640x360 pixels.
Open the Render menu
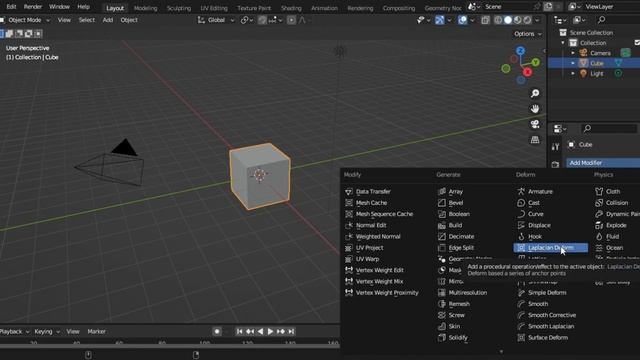point(33,7)
